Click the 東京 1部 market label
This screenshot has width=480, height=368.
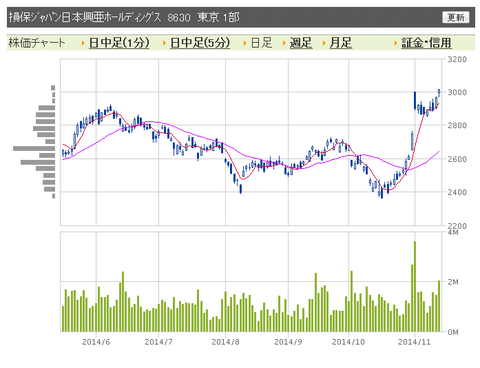(218, 17)
